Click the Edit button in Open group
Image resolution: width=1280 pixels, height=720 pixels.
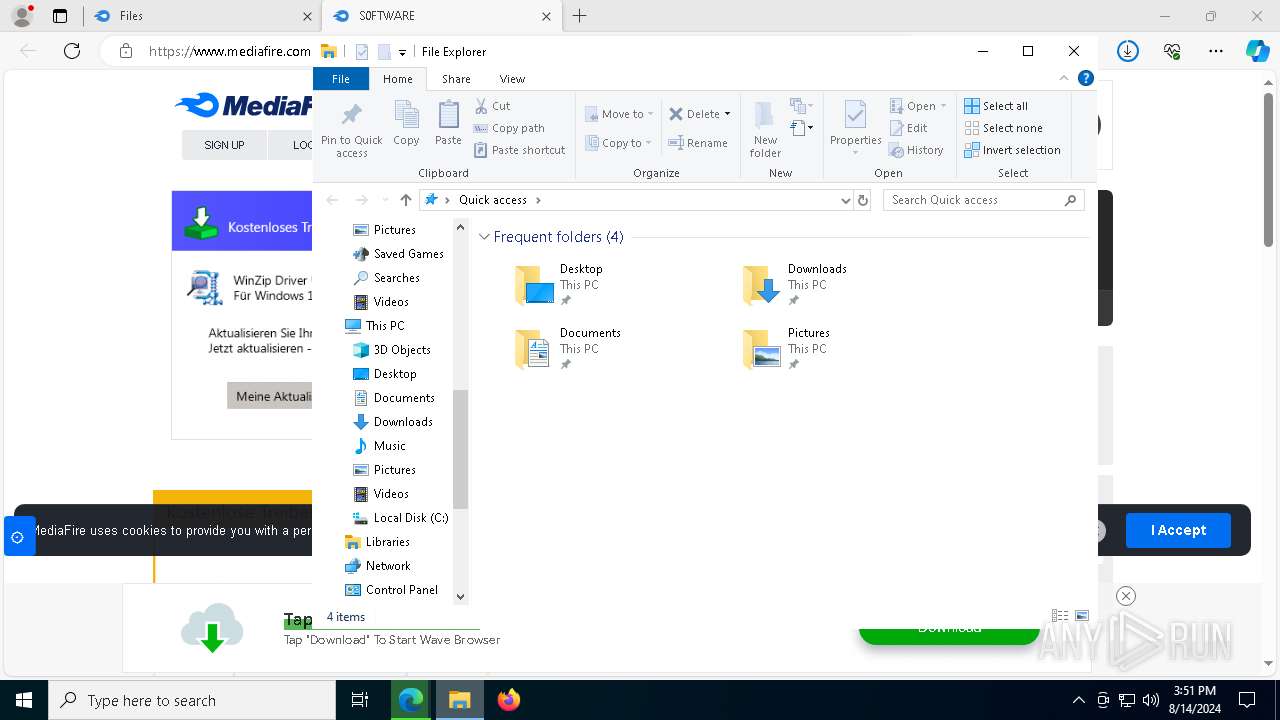908,128
